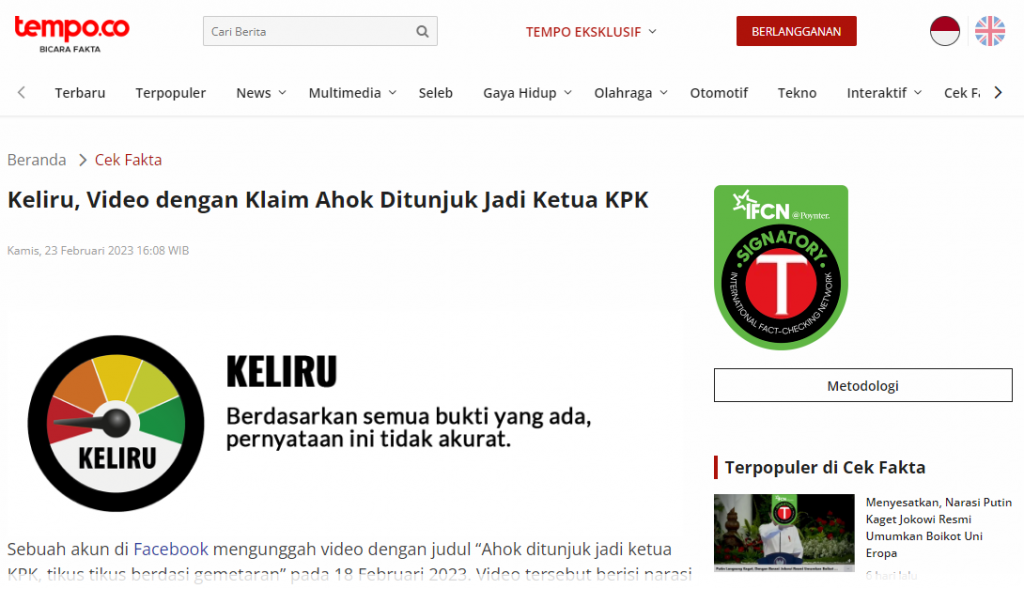Expand the Olahraga menu chevron
The width and height of the screenshot is (1024, 589).
[x=664, y=93]
